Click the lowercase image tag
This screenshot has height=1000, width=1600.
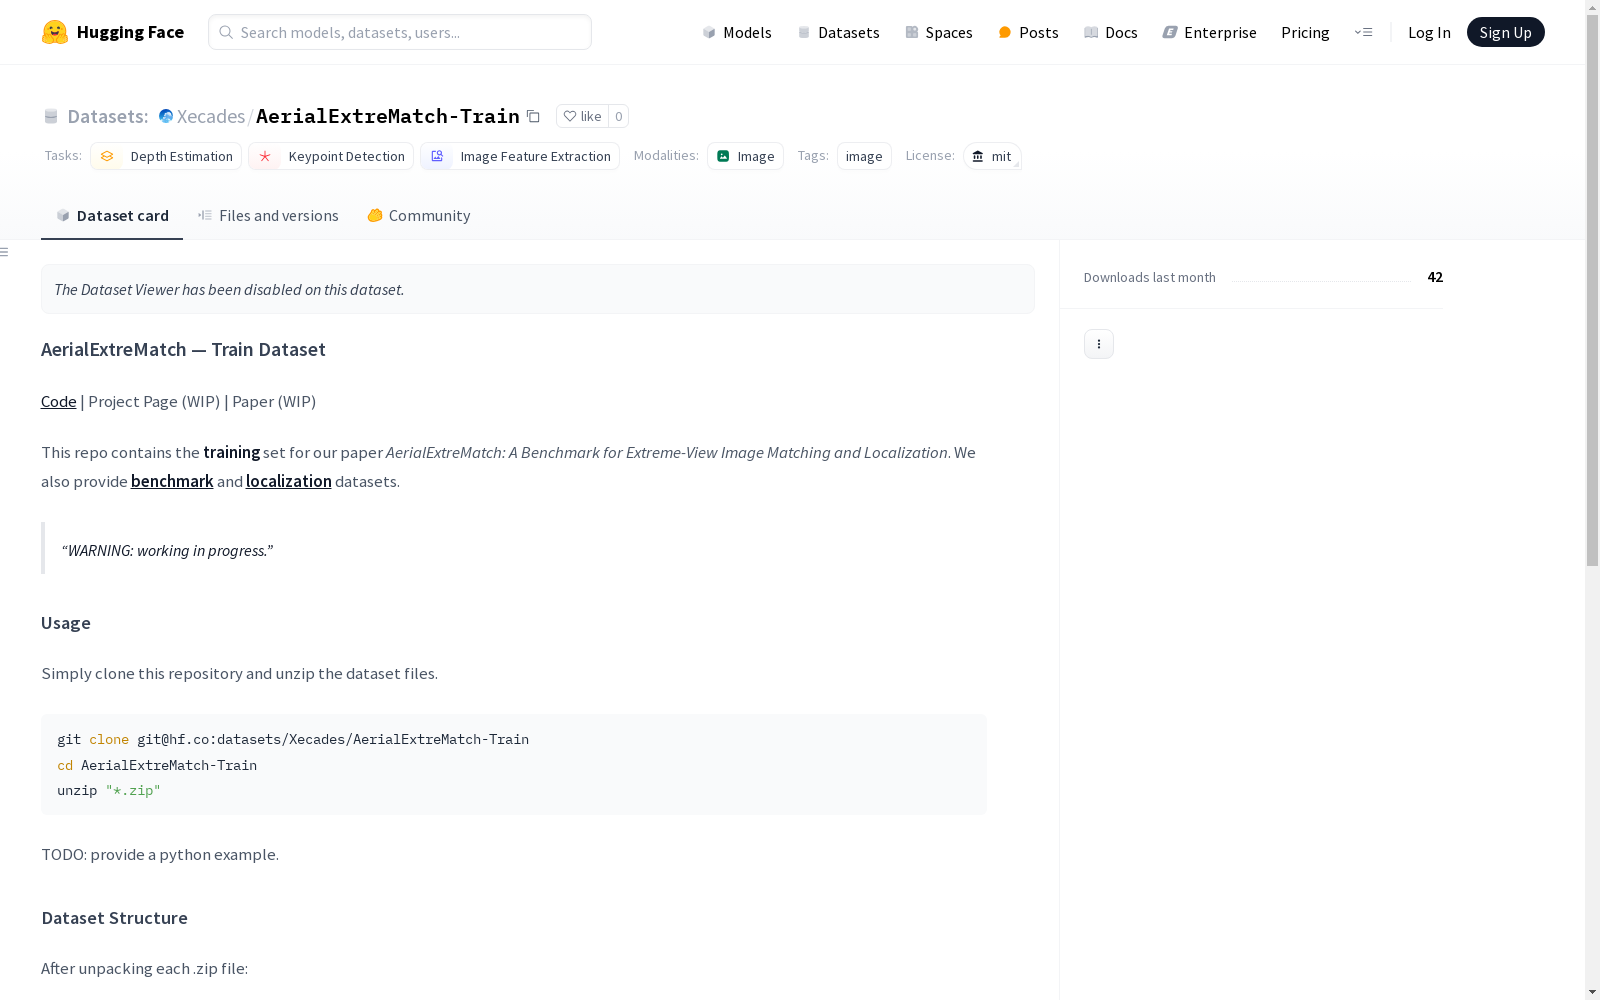pyautogui.click(x=864, y=156)
